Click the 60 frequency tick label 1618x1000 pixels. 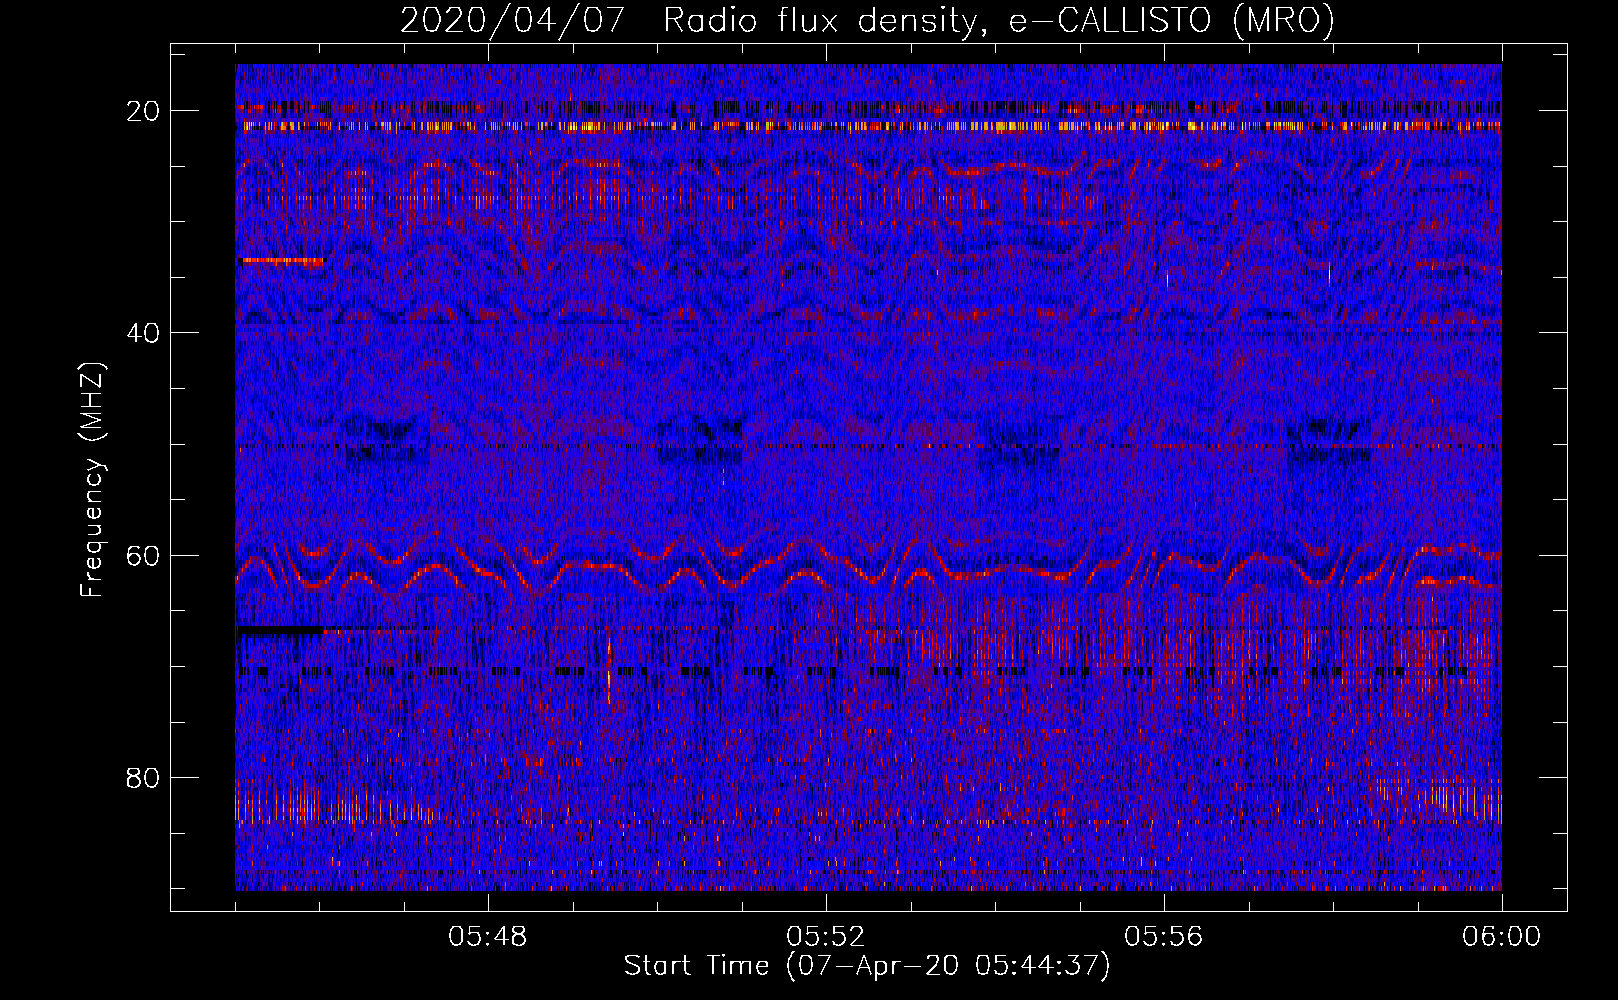pos(143,556)
